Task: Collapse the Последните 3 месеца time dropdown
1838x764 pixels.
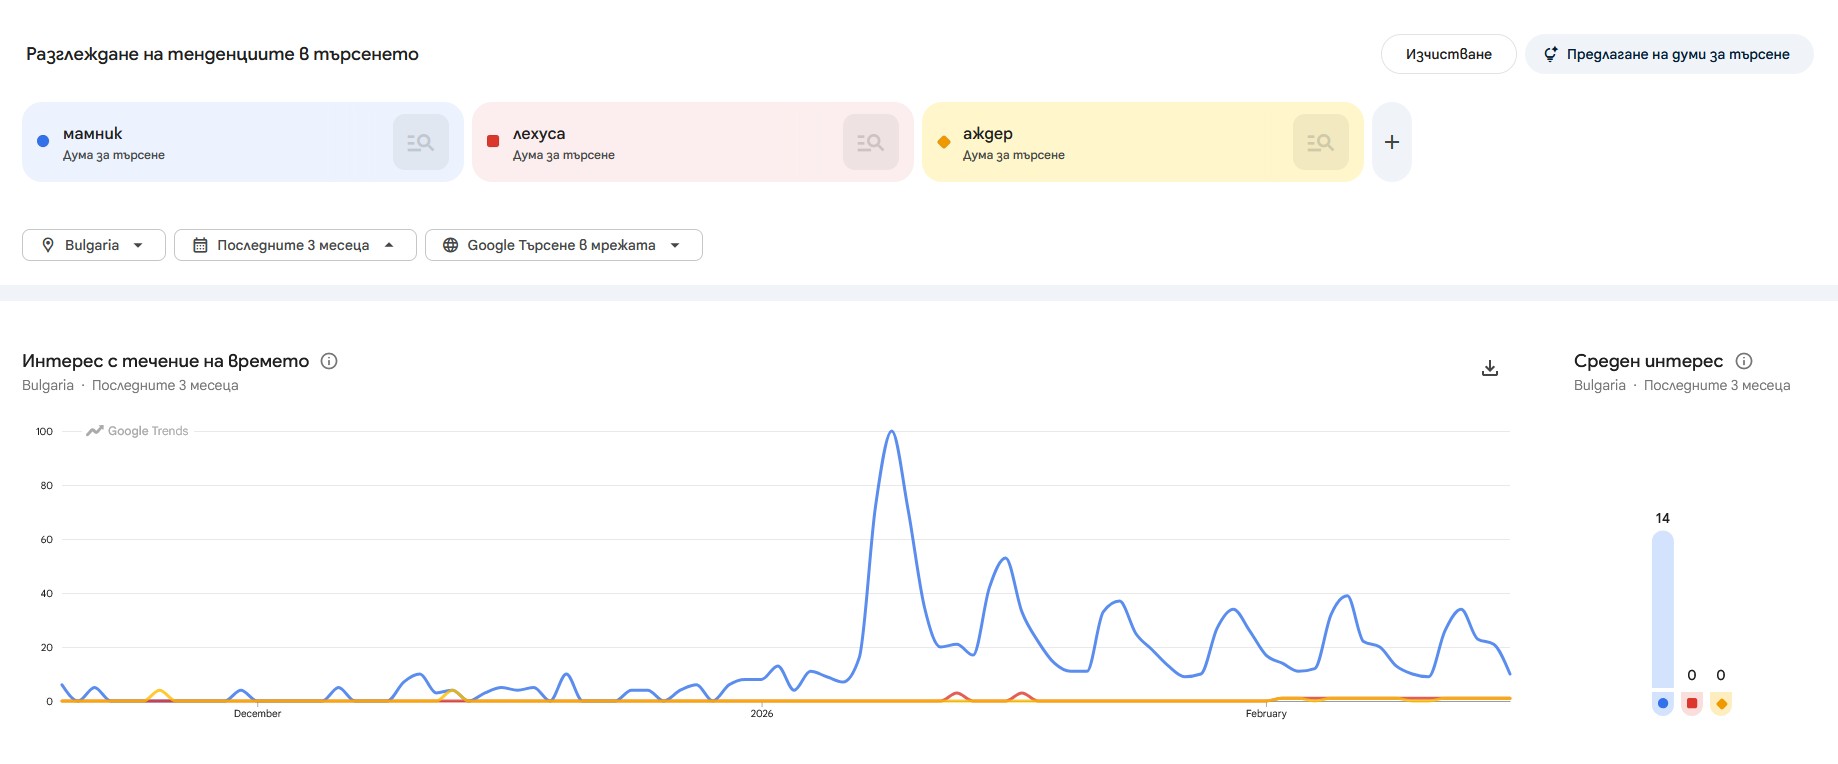Action: [295, 244]
